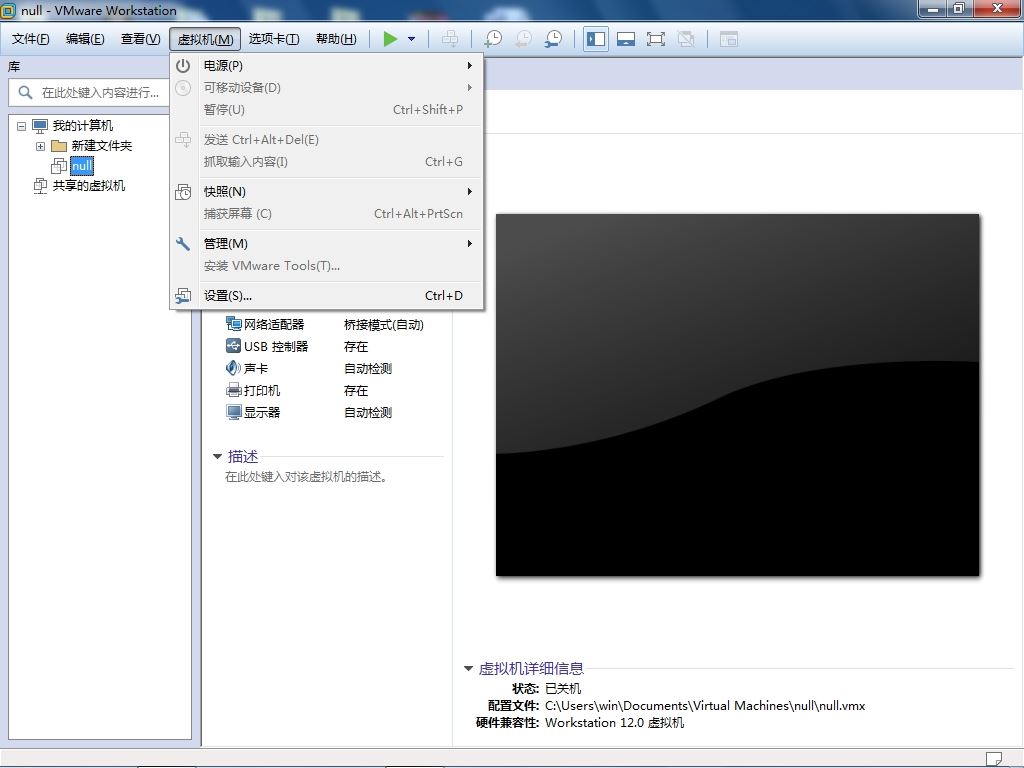Enter full screen mode icon
Screen dimensions: 1024x768
656,39
